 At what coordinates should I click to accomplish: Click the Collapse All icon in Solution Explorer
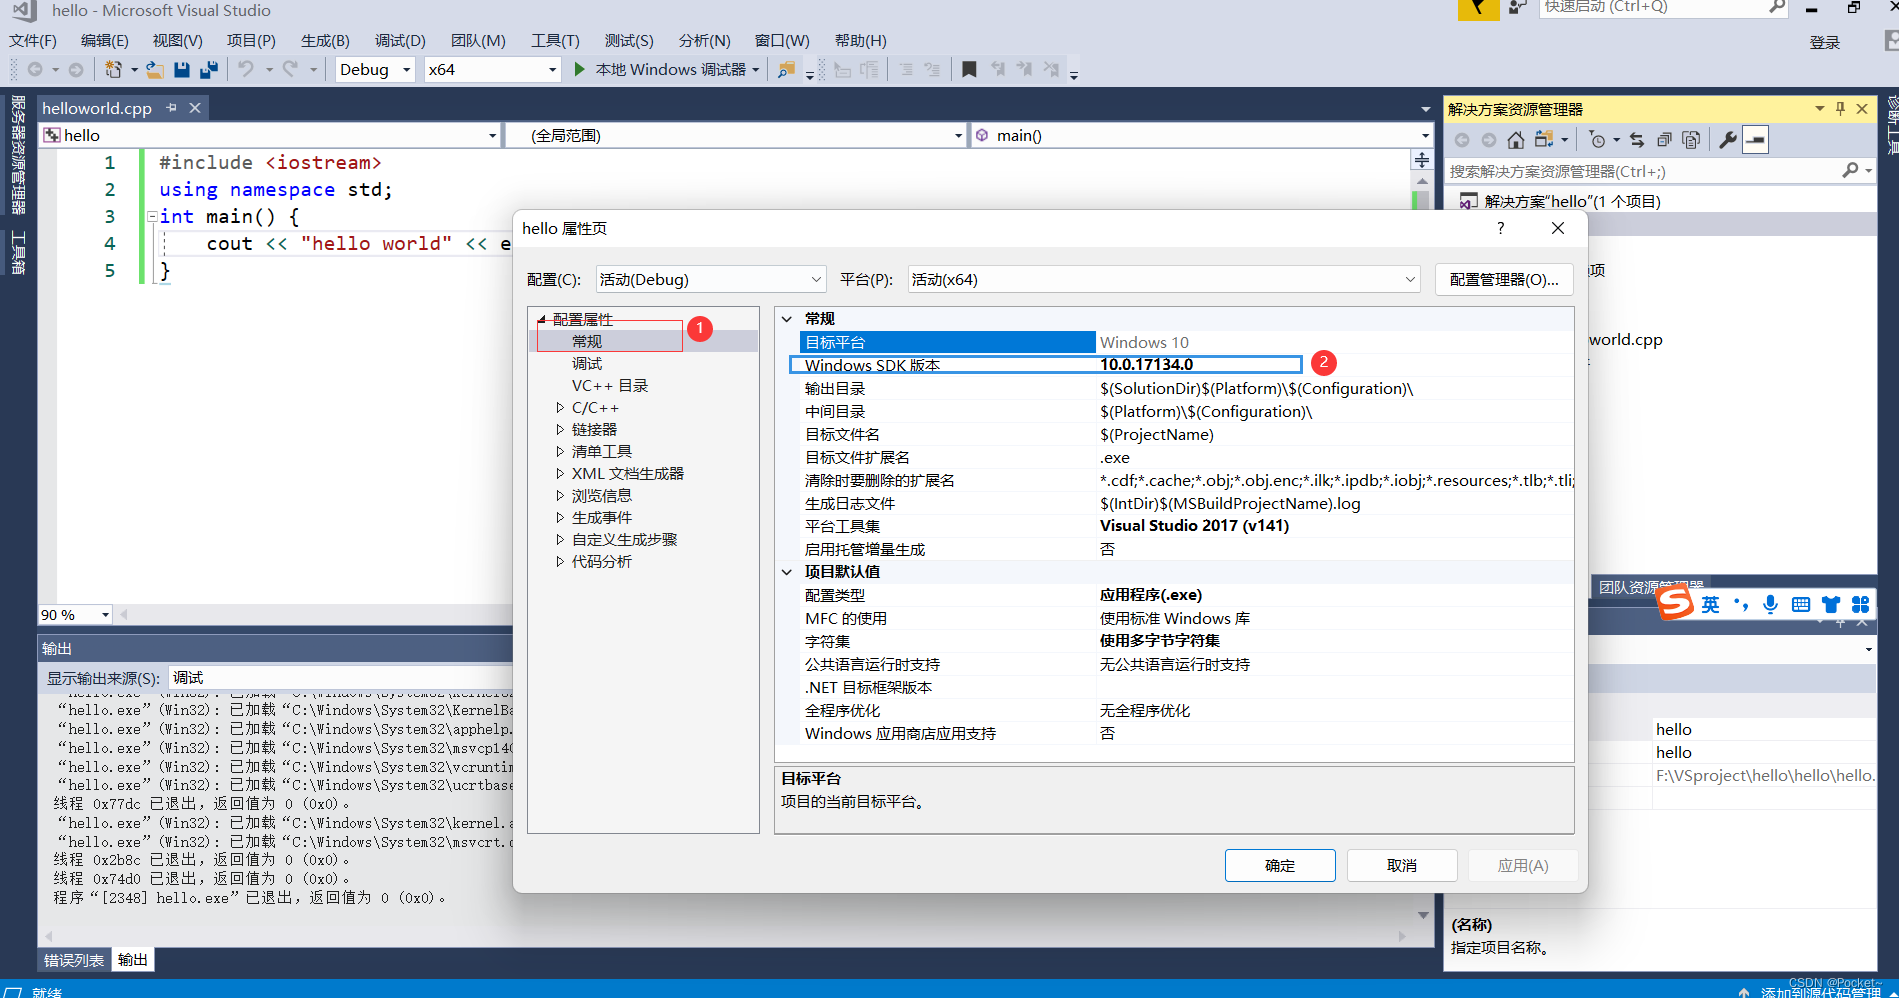tap(1664, 140)
